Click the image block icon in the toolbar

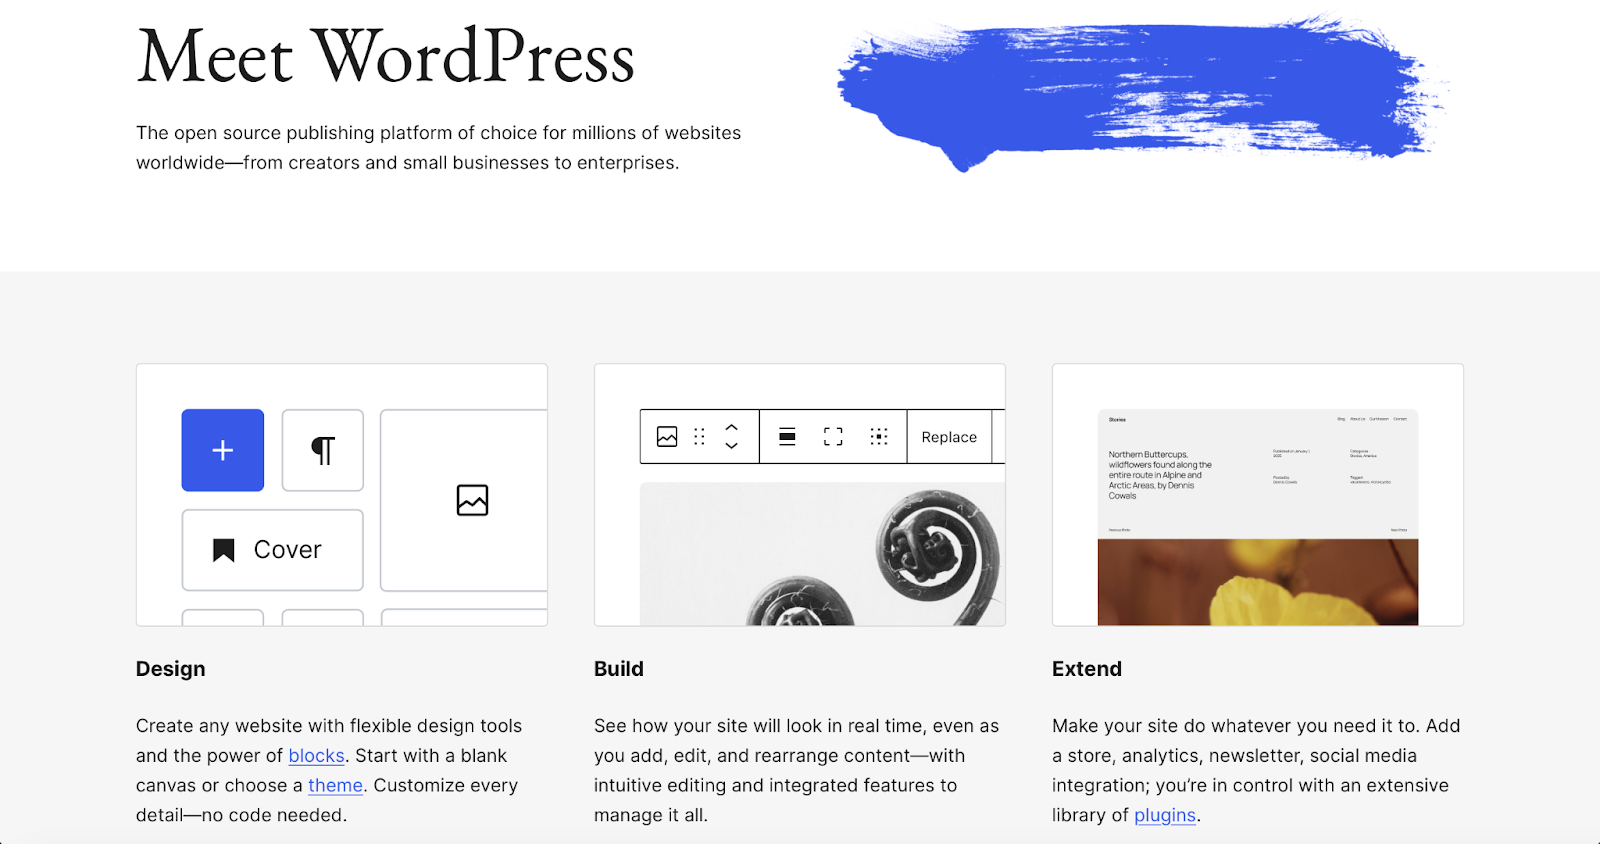pyautogui.click(x=667, y=437)
